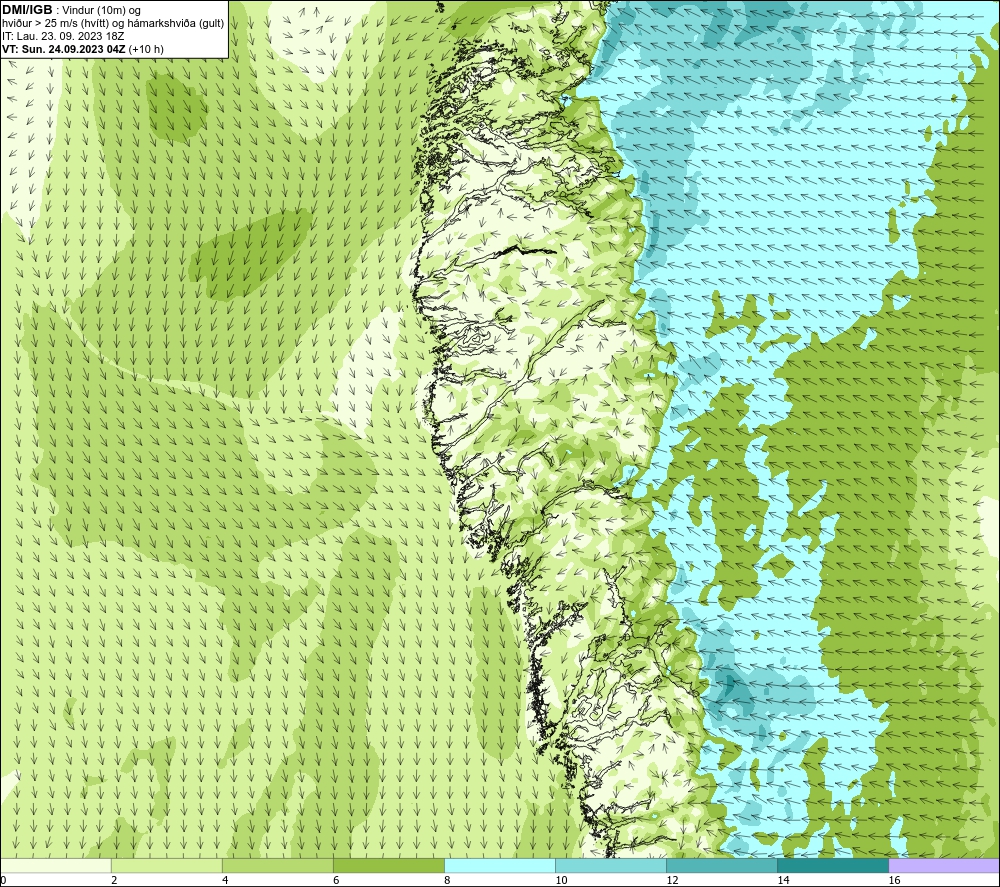Click the legend scale value 4
The image size is (1000, 887).
(x=225, y=881)
